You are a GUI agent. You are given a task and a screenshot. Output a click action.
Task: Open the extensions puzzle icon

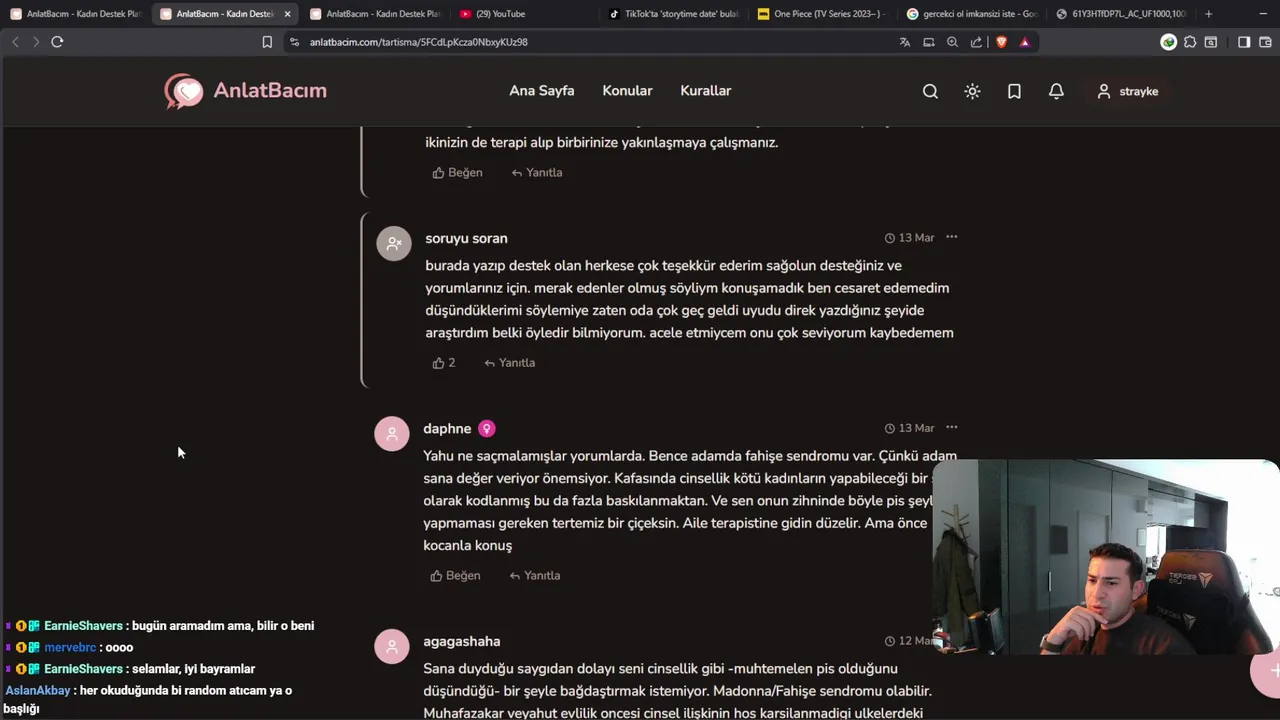click(1190, 42)
